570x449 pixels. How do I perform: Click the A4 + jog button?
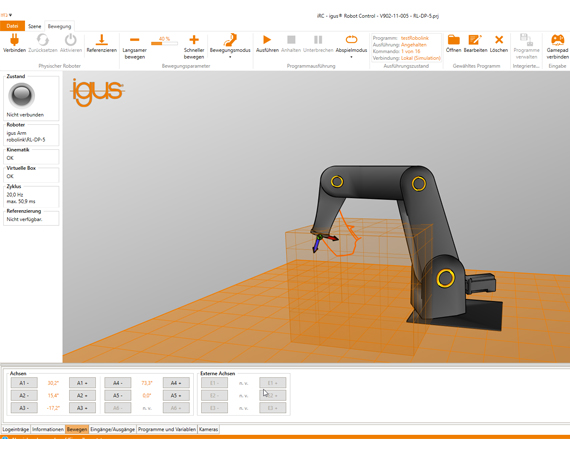coord(176,383)
